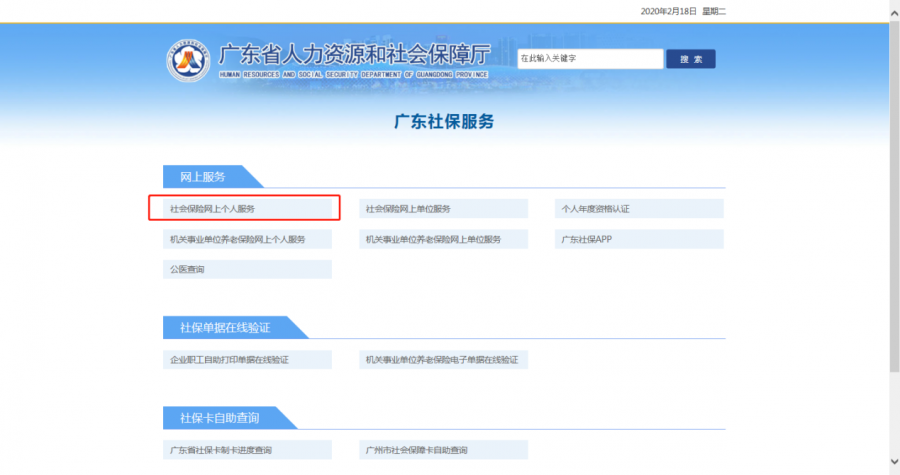900x475 pixels.
Task: Open 广州市社会保障卡自助查询 link
Action: (443, 450)
